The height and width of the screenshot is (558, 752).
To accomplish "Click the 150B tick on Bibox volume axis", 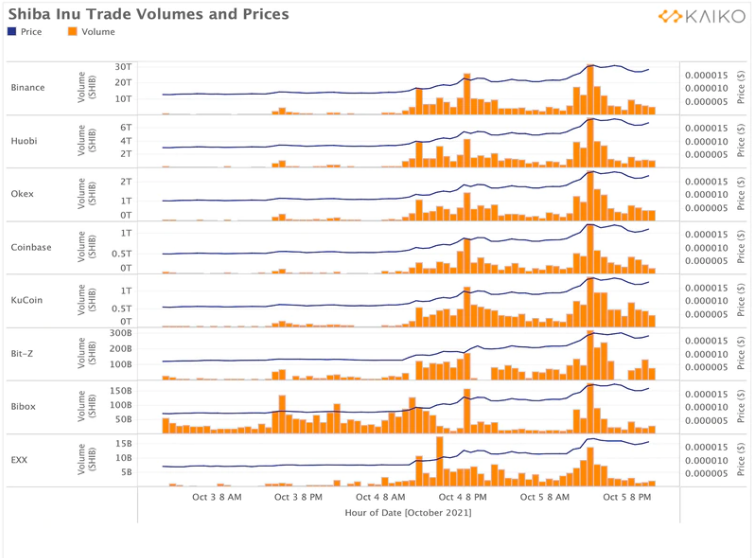I will [x=120, y=391].
